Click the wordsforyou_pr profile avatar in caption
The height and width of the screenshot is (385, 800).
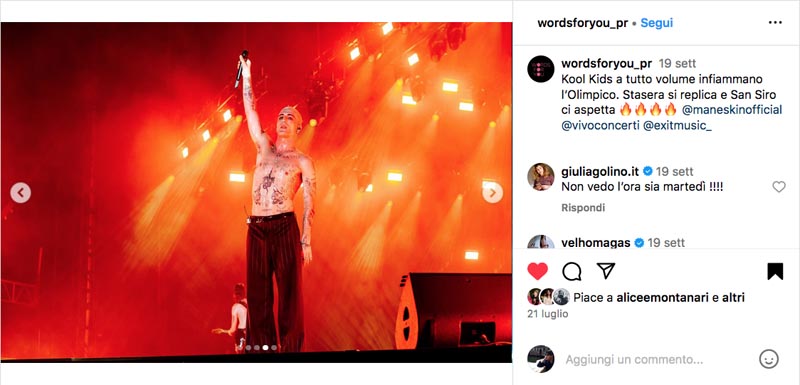(541, 69)
